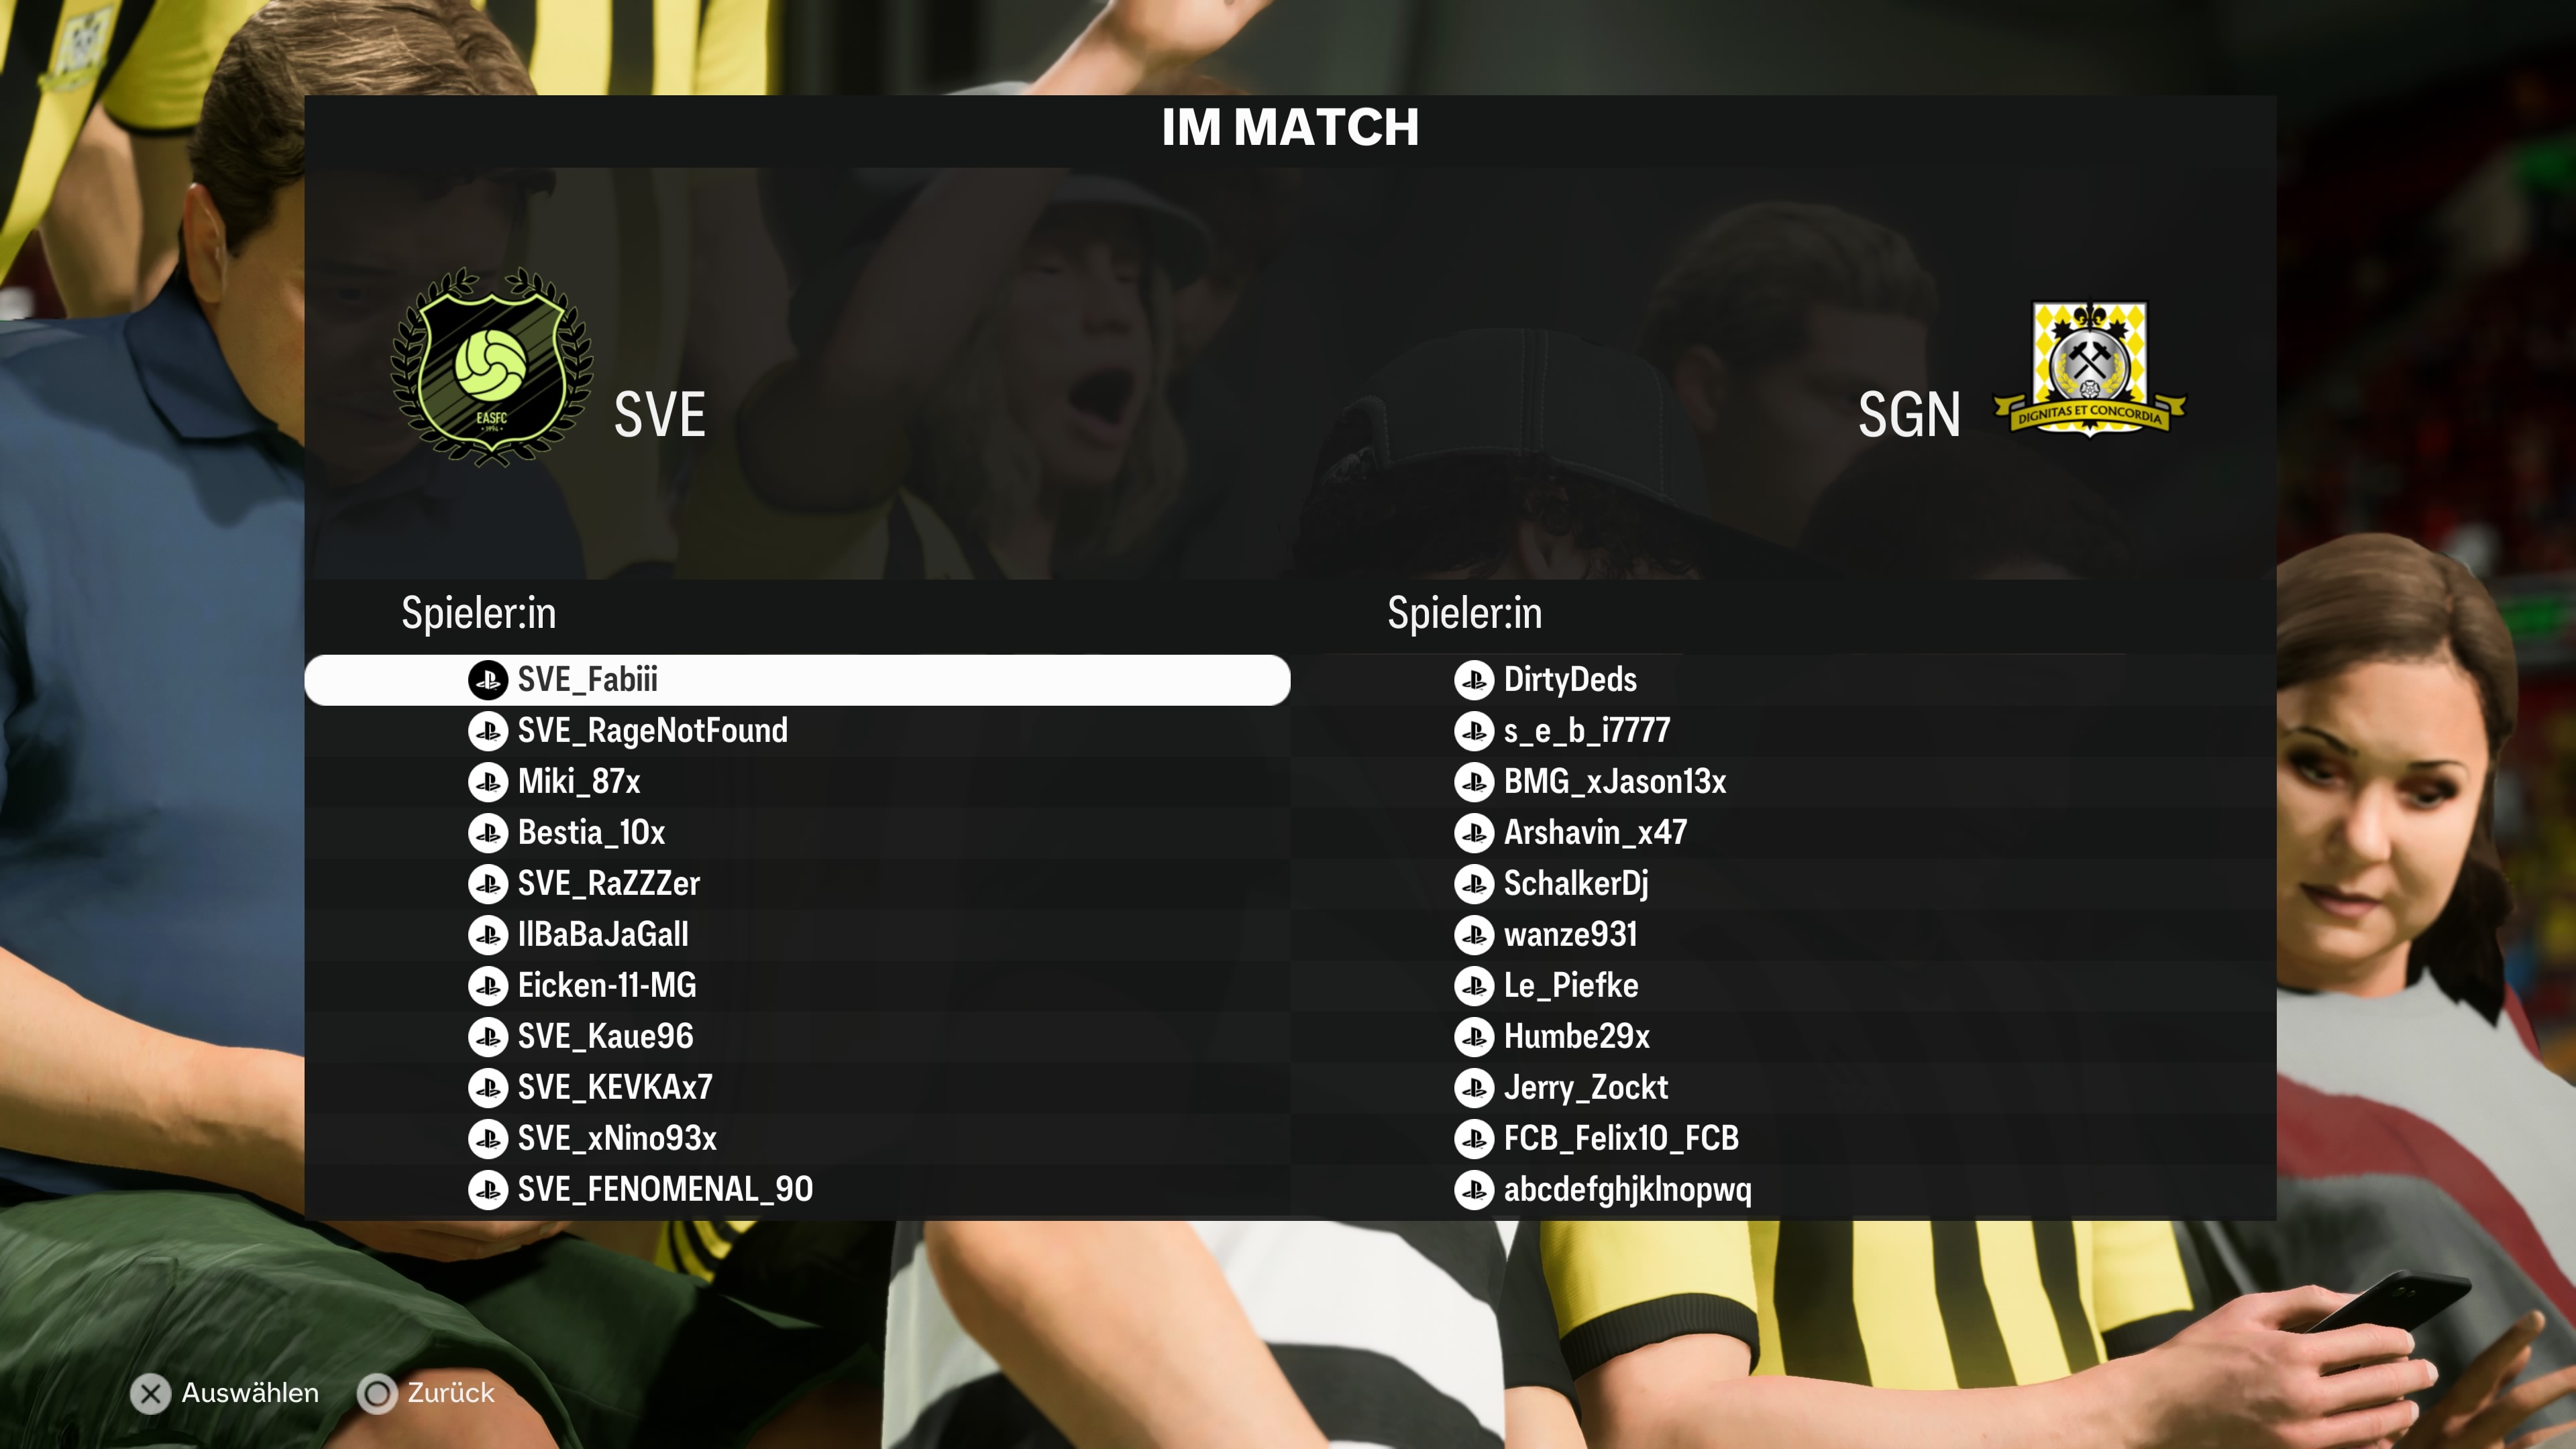Click the Auswählen button label
Viewport: 2576px width, 1449px height.
[x=250, y=1393]
